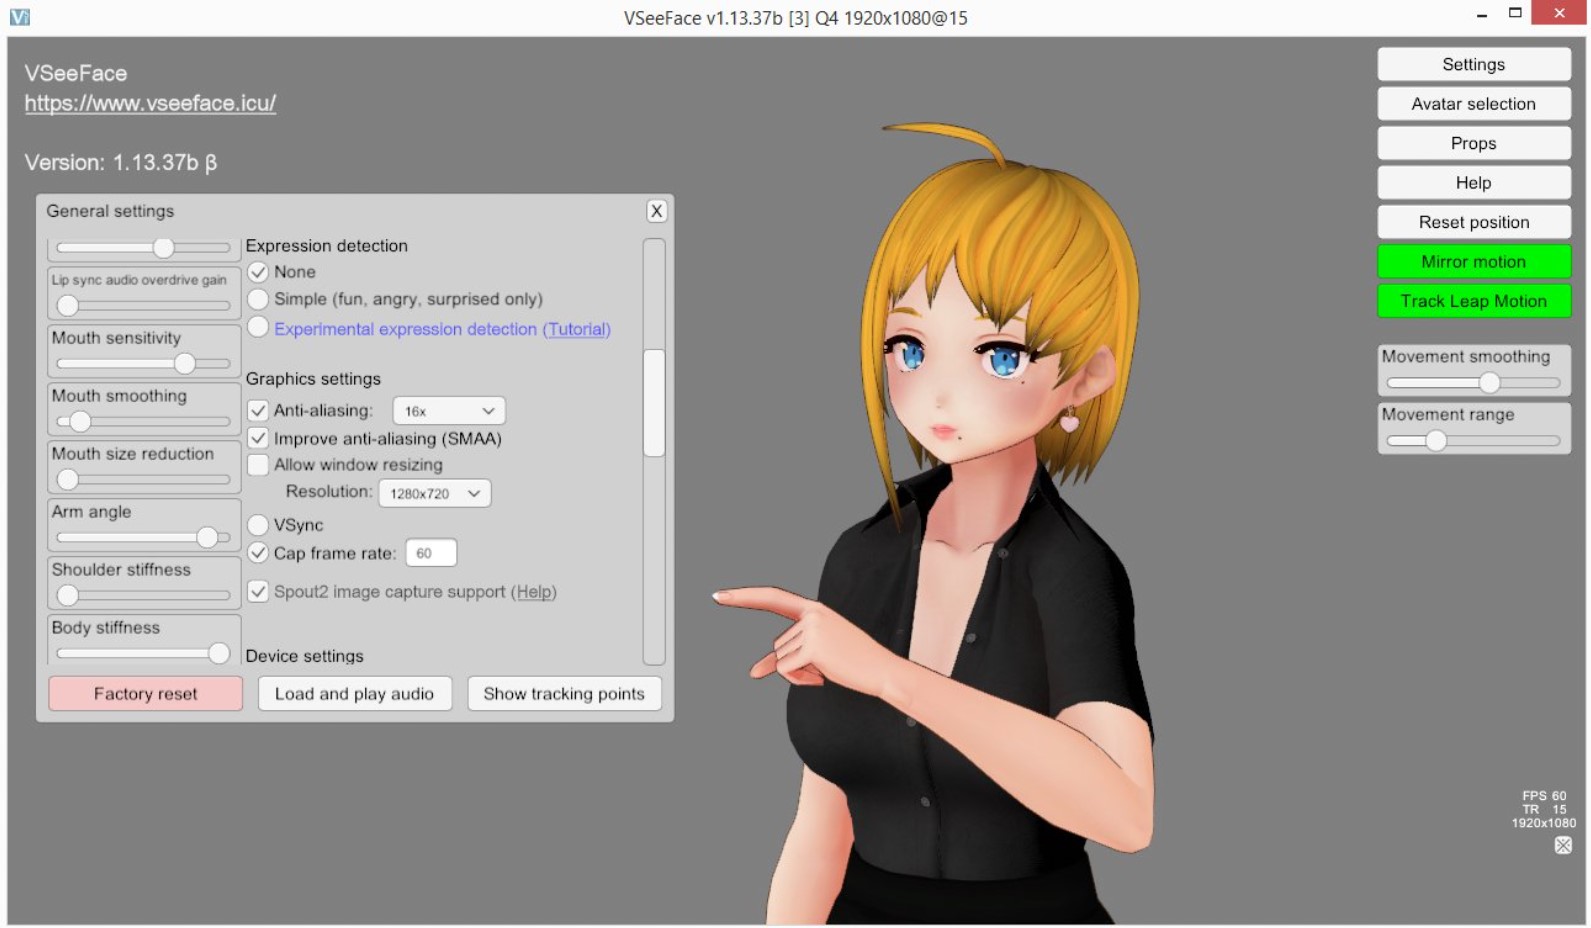This screenshot has height=928, width=1591.
Task: Open the Anti-aliasing 16x dropdown
Action: [449, 411]
